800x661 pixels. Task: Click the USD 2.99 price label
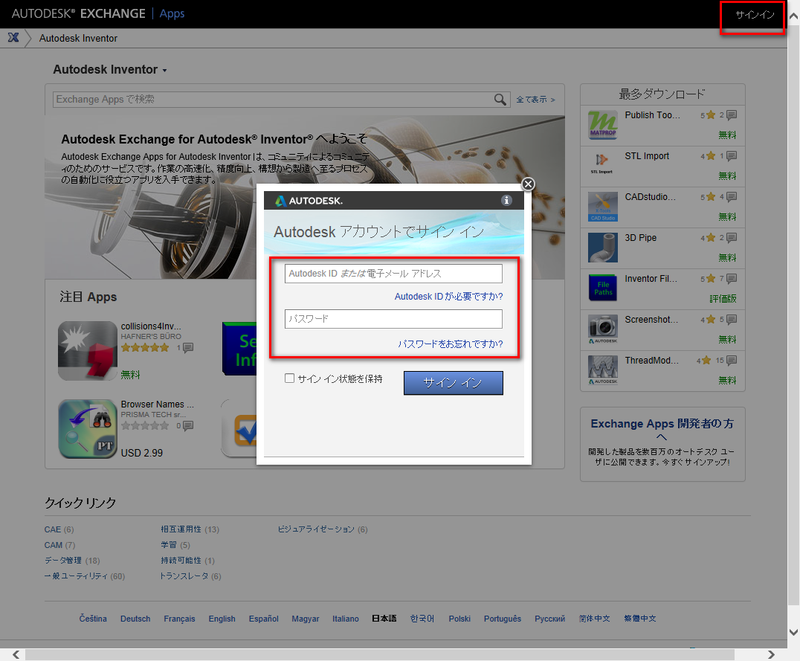point(141,453)
